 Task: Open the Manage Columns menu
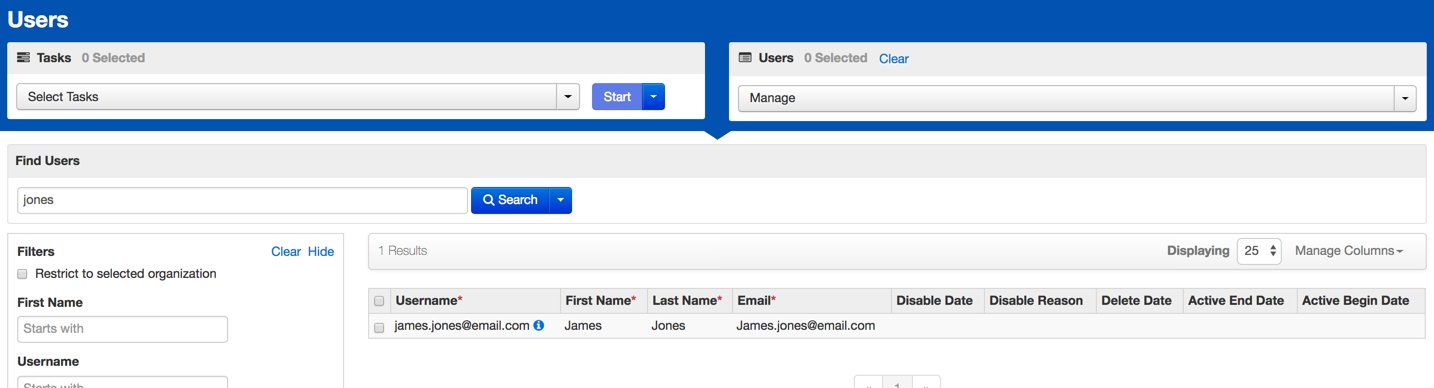point(1348,251)
